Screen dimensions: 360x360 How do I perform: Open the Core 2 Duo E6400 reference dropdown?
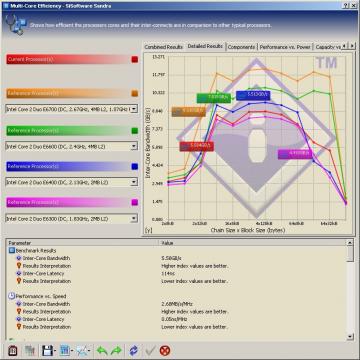tap(134, 182)
